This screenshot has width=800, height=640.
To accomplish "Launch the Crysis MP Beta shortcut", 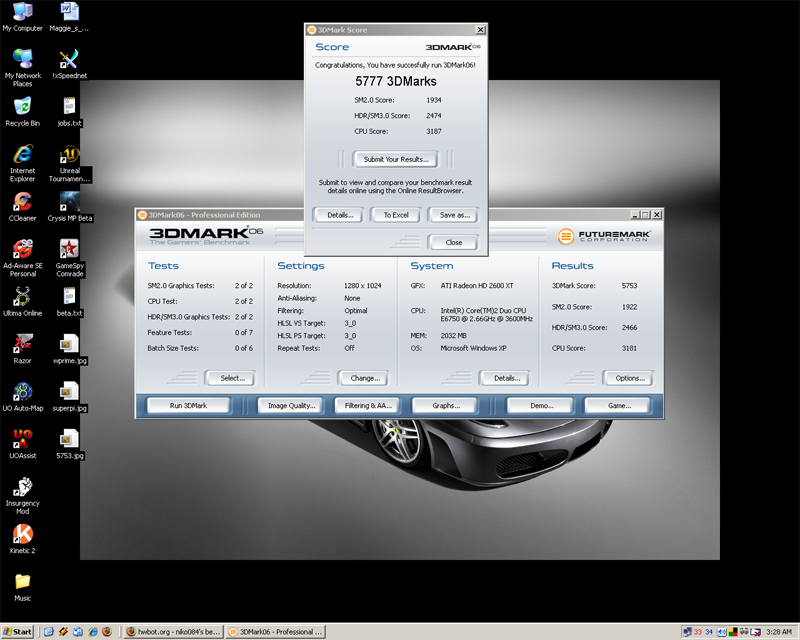I will pyautogui.click(x=69, y=207).
